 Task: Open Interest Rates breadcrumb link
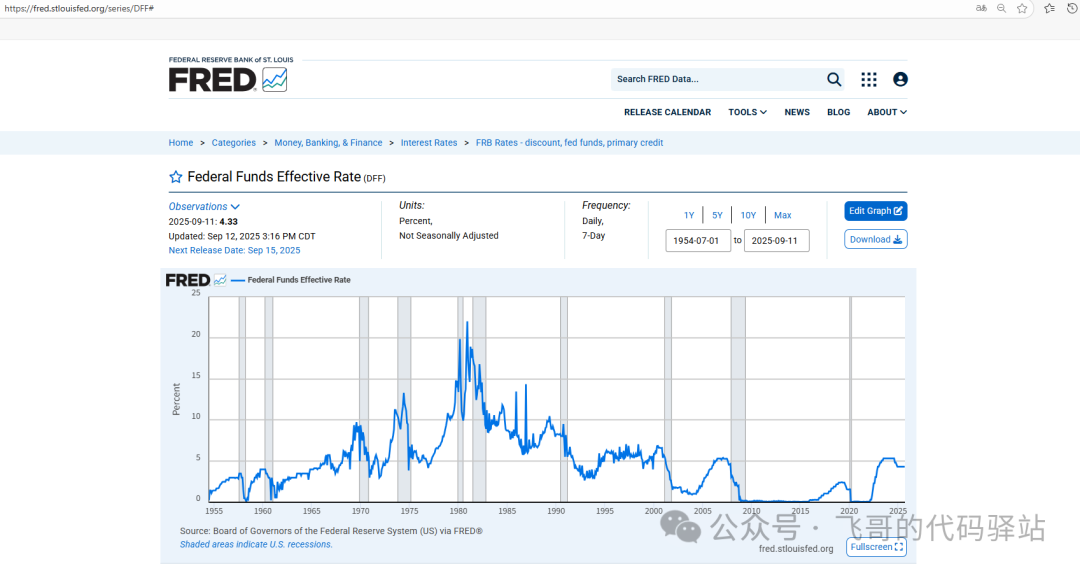pos(429,143)
